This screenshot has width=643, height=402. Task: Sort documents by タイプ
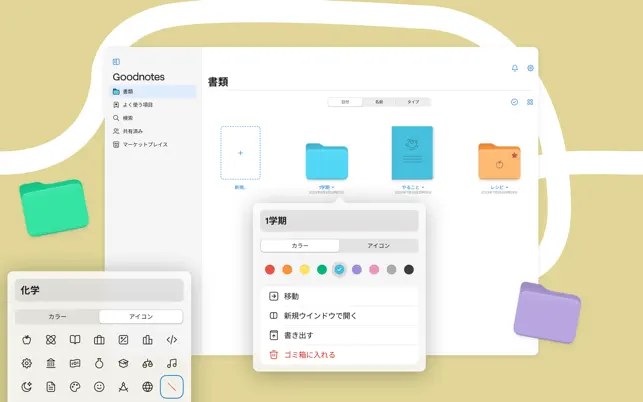(413, 102)
